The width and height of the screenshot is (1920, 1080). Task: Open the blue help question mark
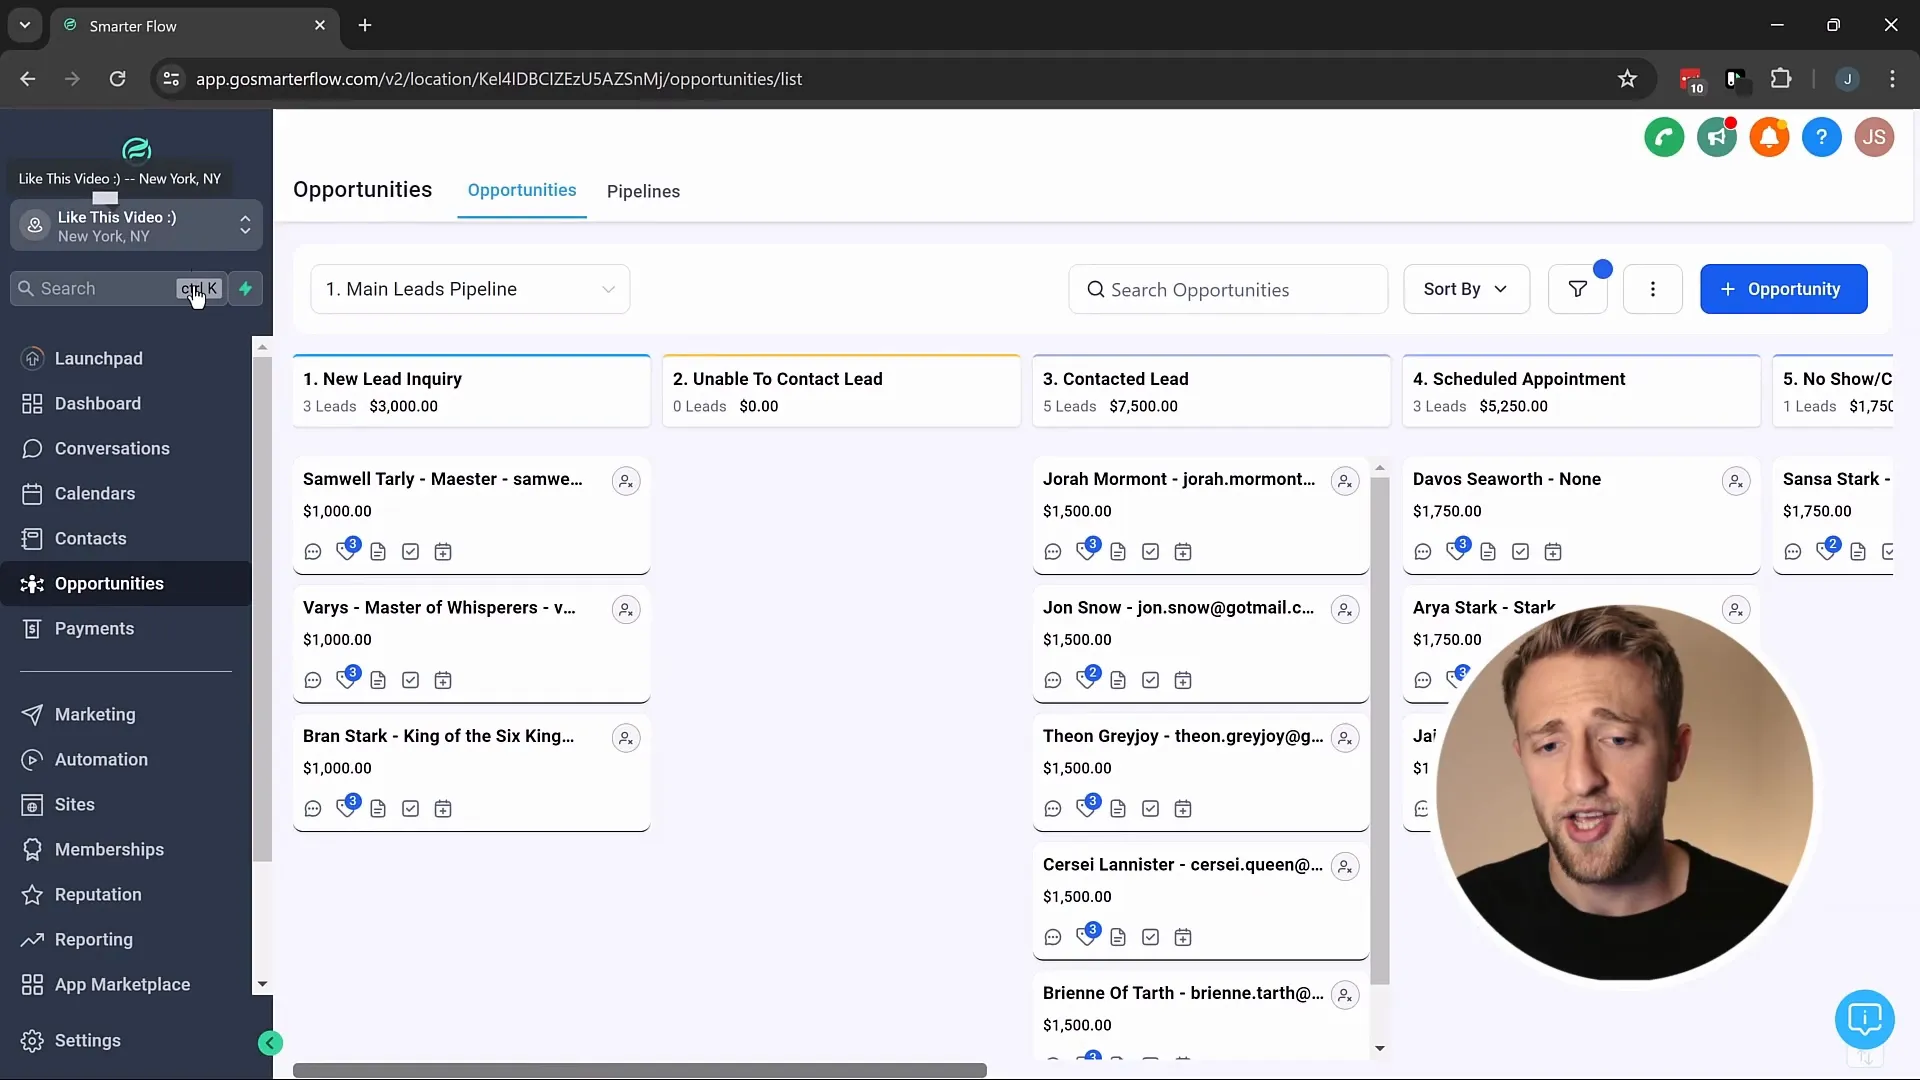click(x=1822, y=137)
